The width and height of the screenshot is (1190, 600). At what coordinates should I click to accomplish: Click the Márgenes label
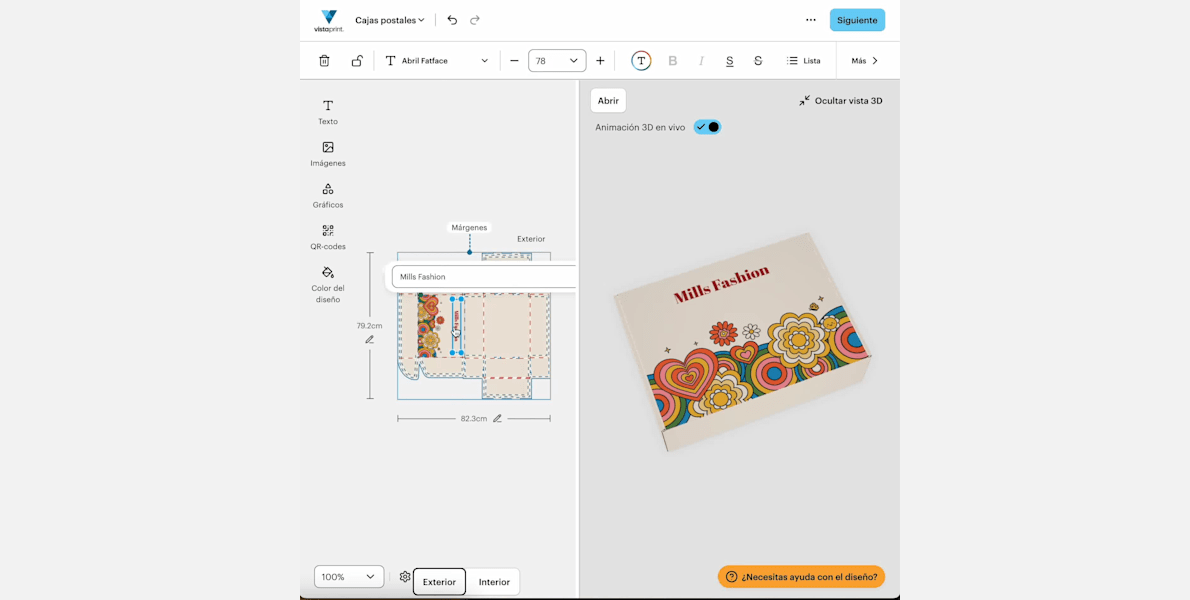coord(469,227)
